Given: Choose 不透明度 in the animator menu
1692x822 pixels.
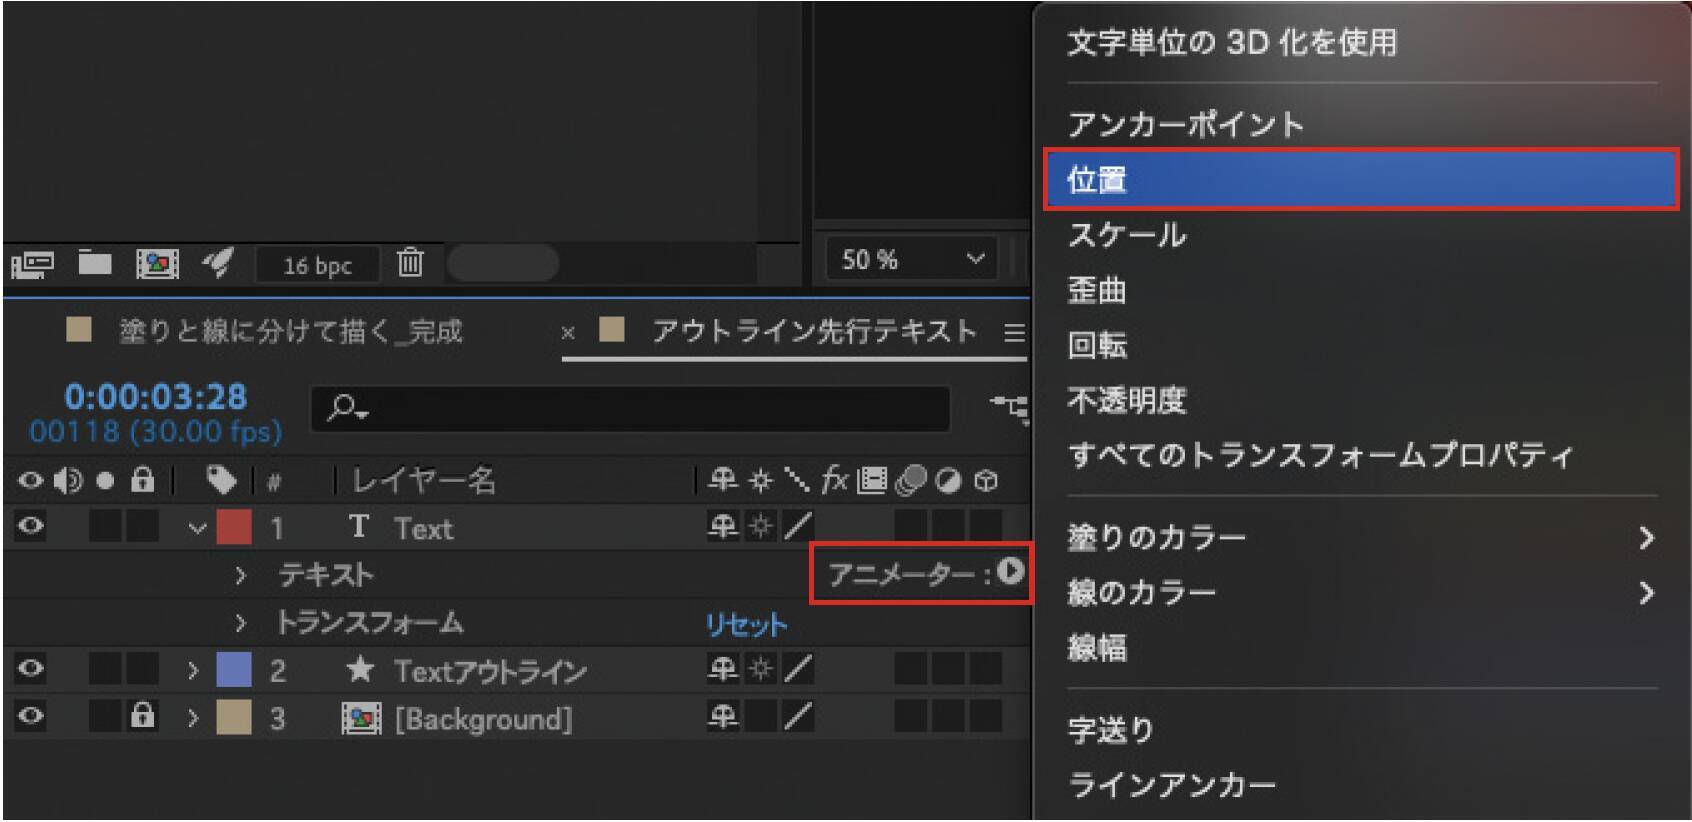Looking at the screenshot, I should (1127, 400).
